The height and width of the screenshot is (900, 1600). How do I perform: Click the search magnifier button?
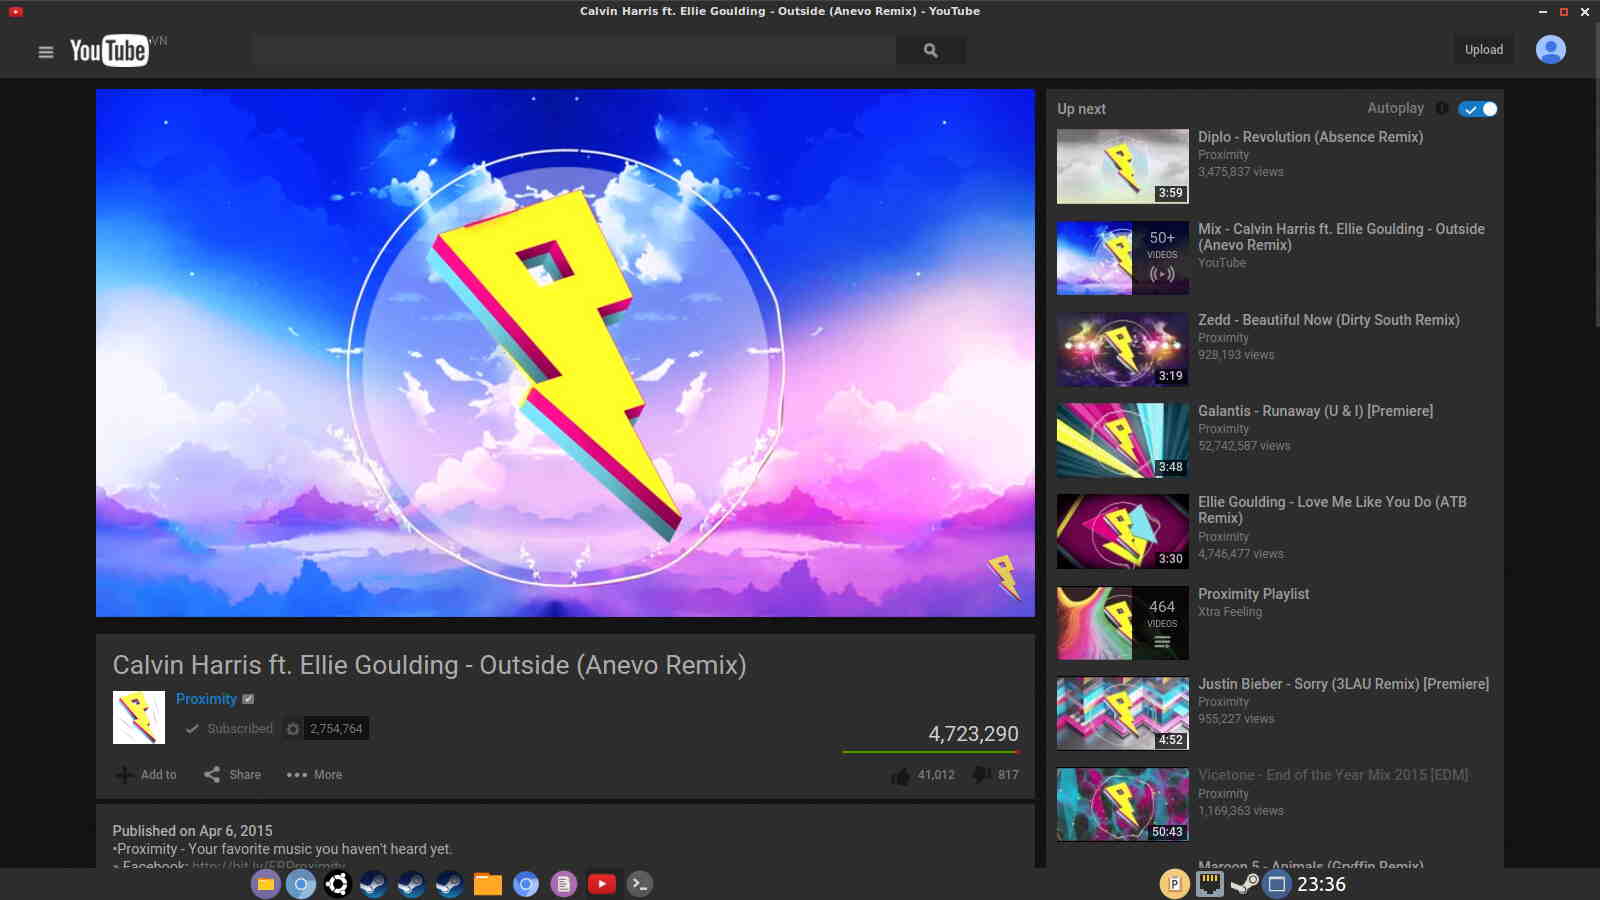pos(930,50)
